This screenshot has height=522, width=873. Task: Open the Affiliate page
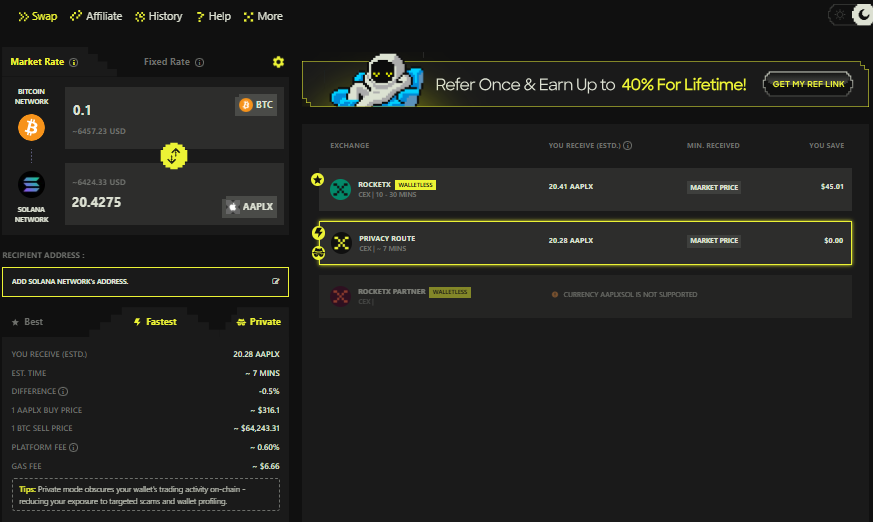[96, 16]
